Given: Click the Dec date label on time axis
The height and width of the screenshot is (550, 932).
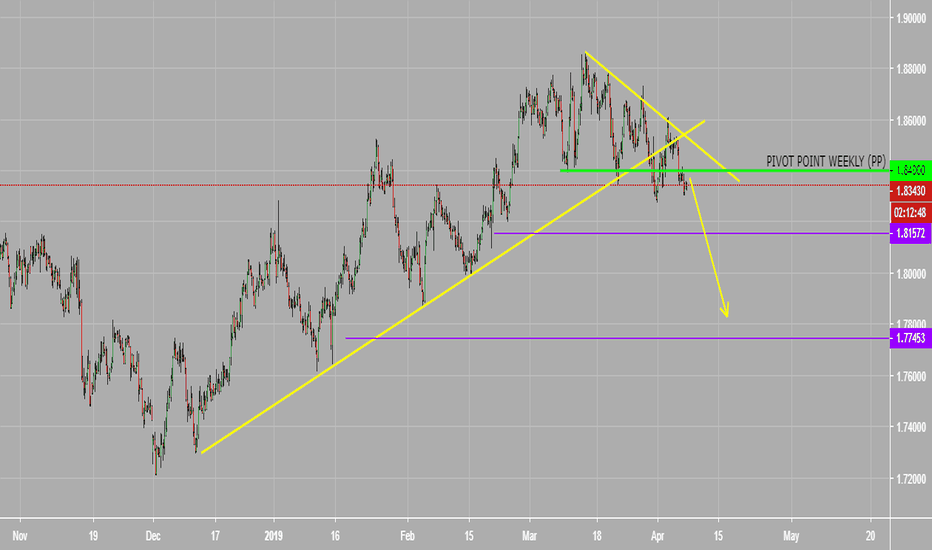Looking at the screenshot, I should [x=153, y=536].
